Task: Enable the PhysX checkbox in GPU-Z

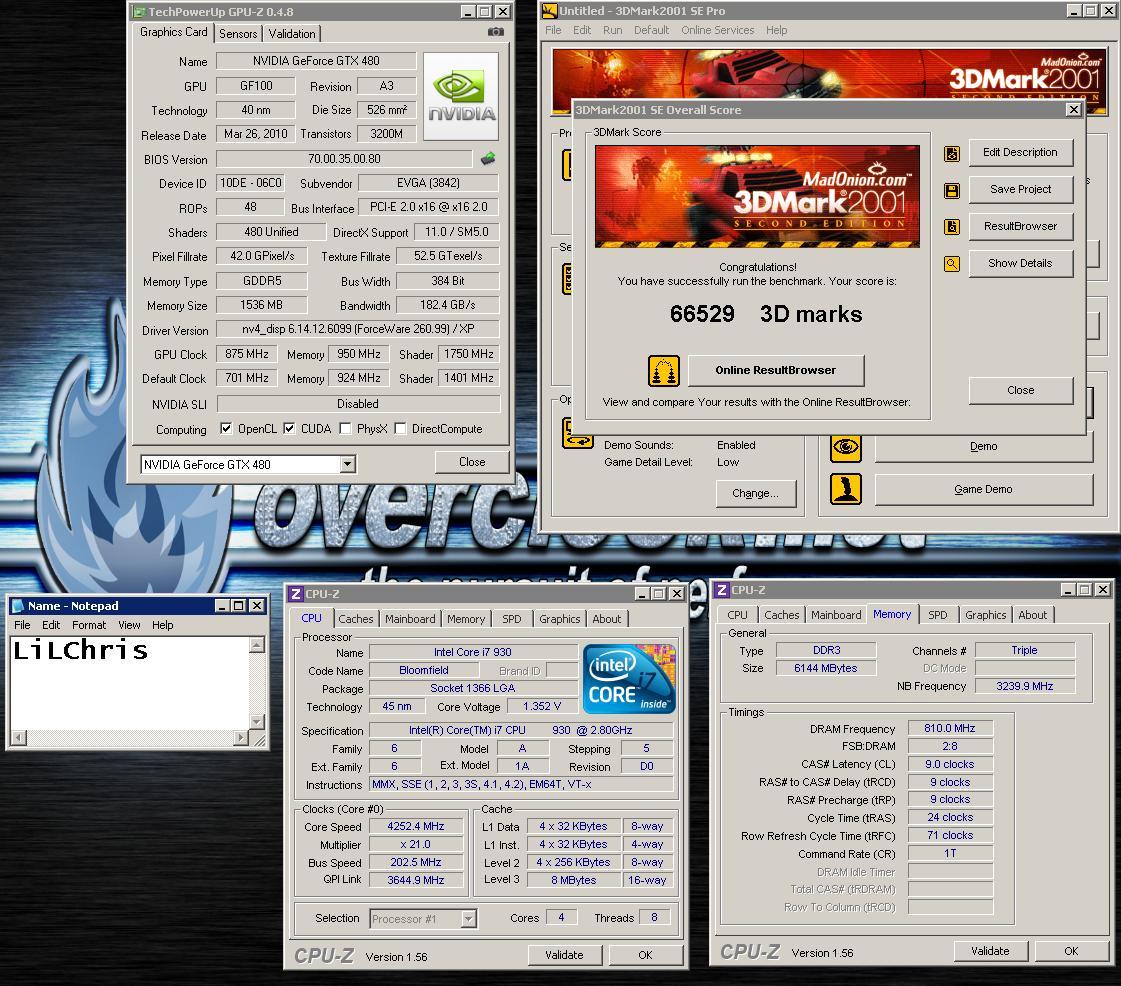Action: 345,428
